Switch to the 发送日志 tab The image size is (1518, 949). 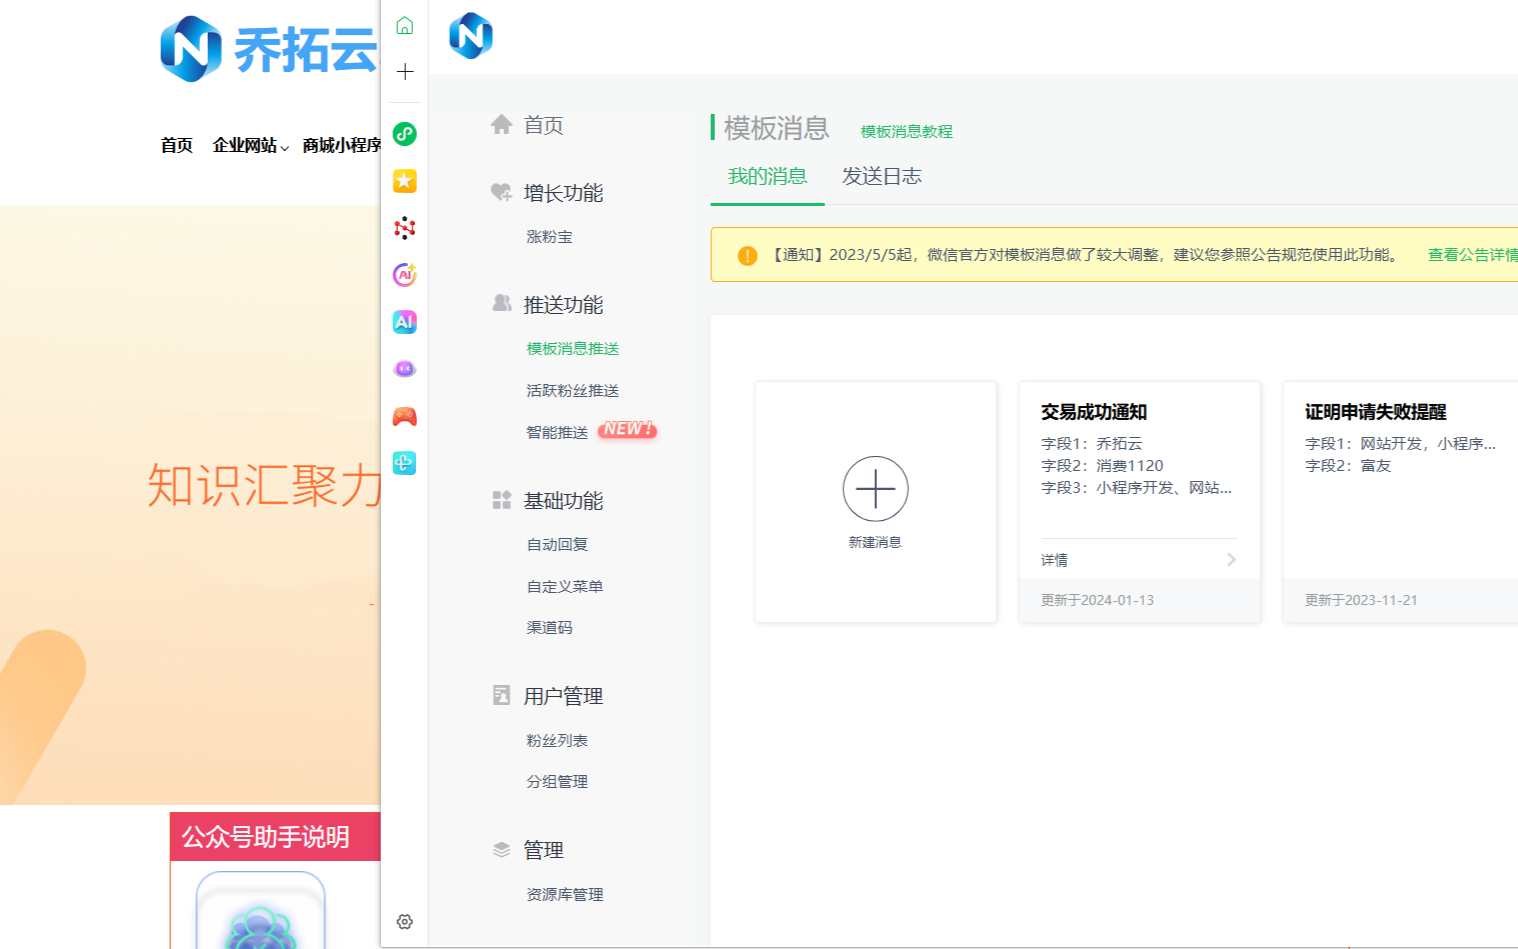(x=881, y=177)
